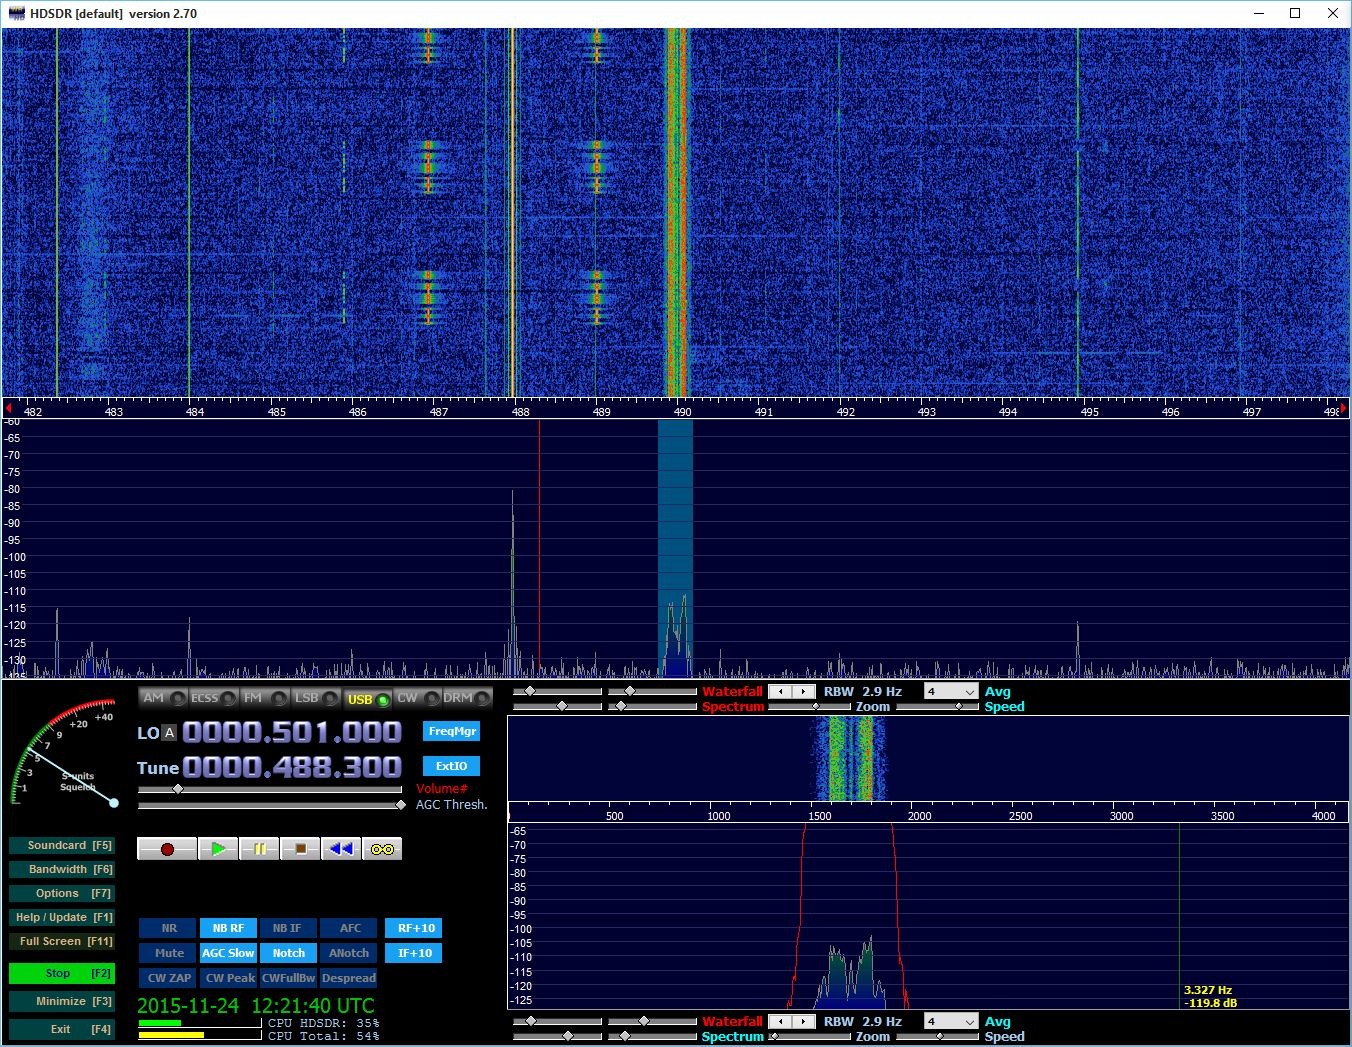This screenshot has height=1047, width=1352.
Task: Enable the Mute toggle
Action: pos(169,953)
